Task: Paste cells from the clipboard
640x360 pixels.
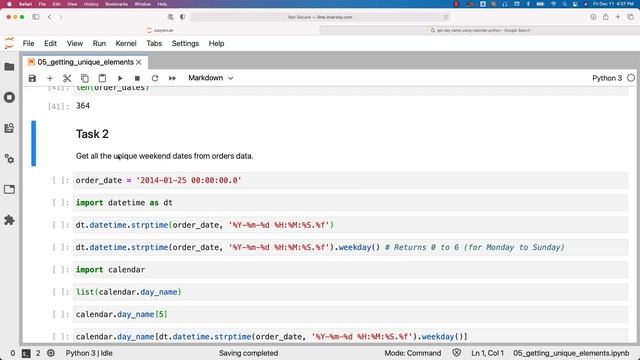Action: coord(102,78)
